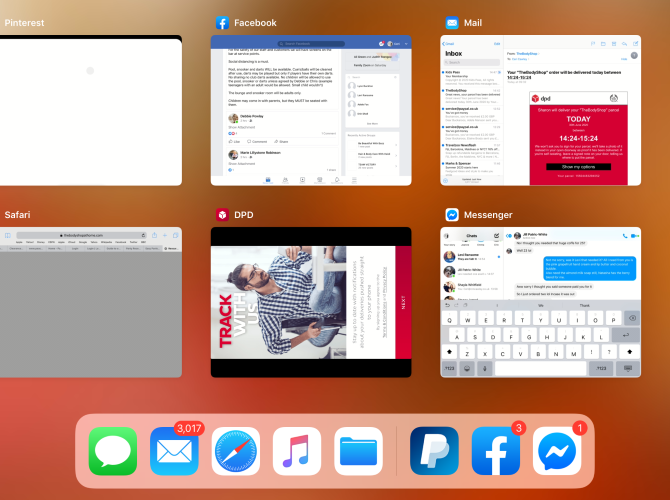
Task: Click share icon in Safari toolbar
Action: [x=154, y=235]
